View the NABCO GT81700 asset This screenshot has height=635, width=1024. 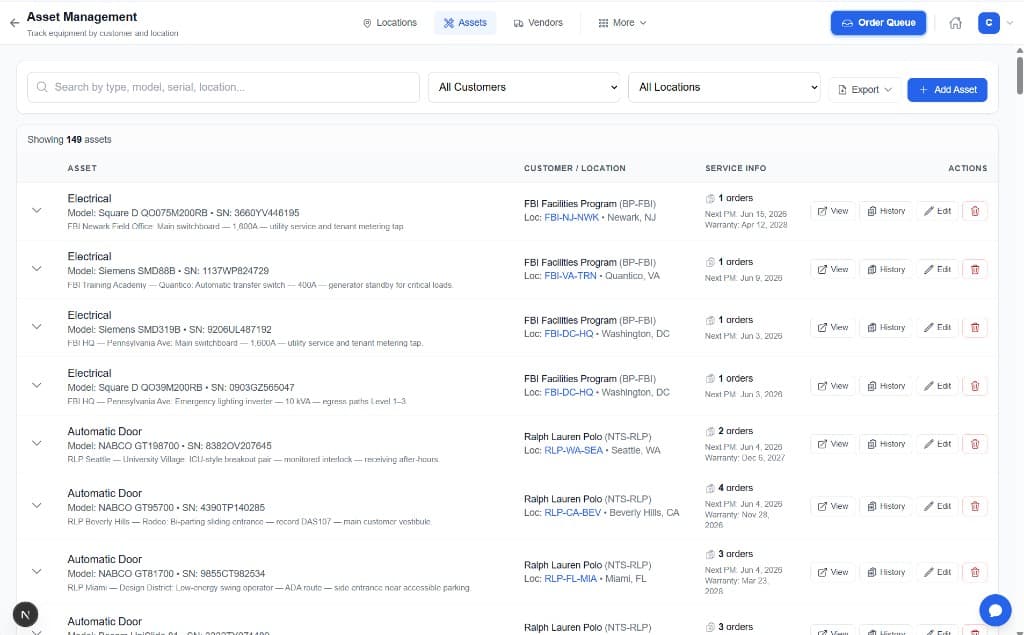833,572
